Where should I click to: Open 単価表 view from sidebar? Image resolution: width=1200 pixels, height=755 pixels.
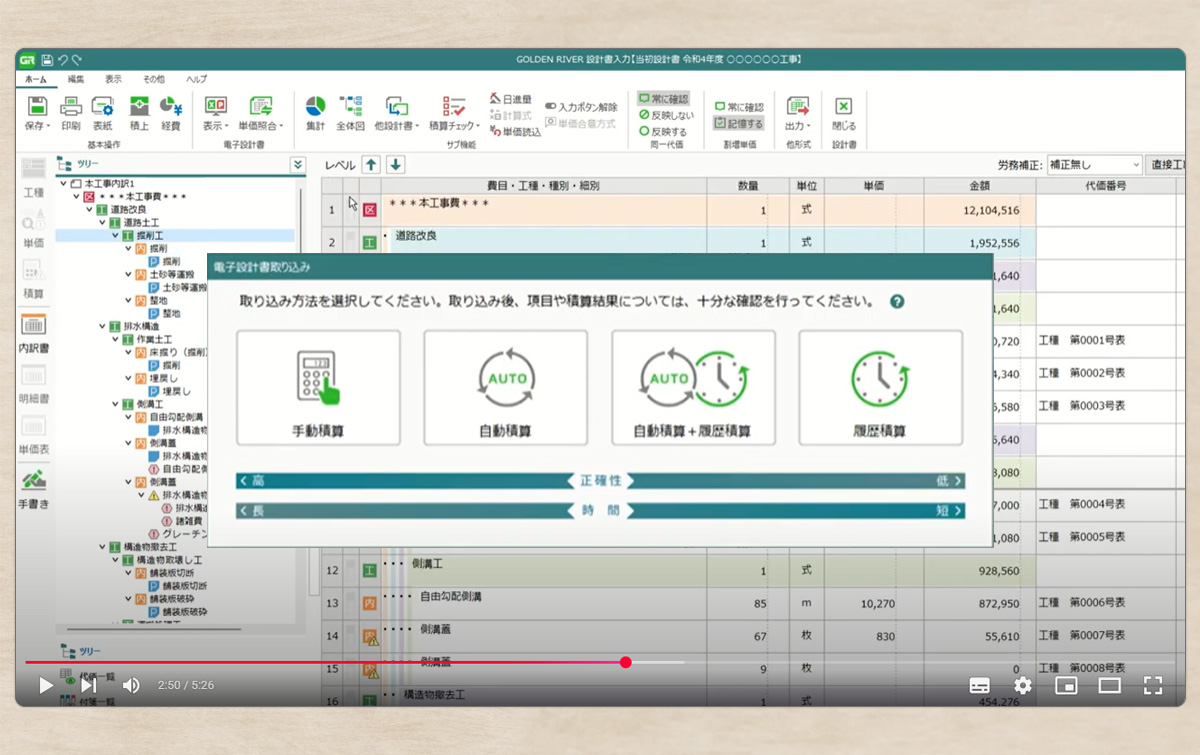(x=34, y=437)
